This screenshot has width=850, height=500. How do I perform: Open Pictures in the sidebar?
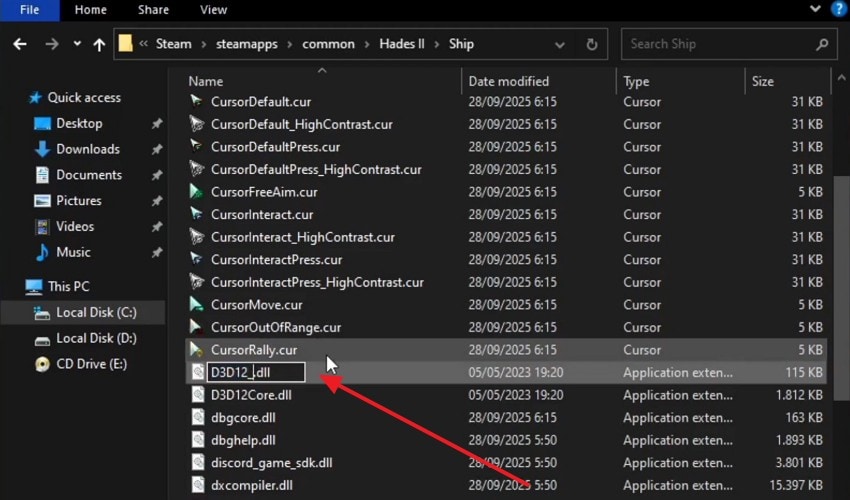point(79,201)
